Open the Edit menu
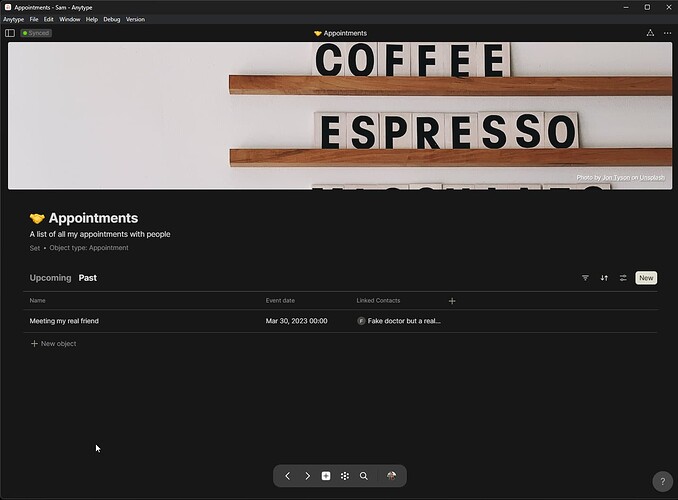678x500 pixels. click(48, 19)
